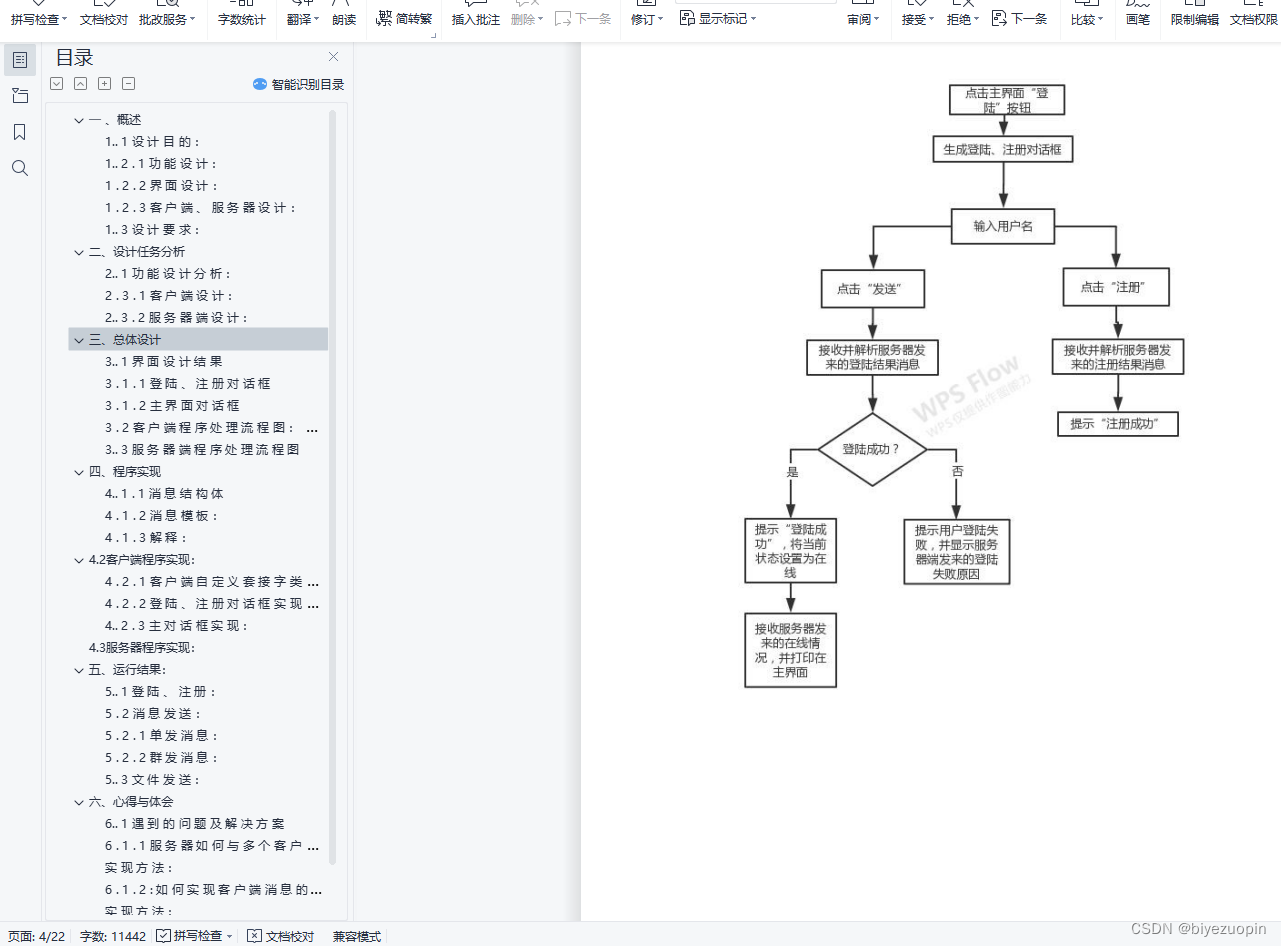Open the 审阅 dropdown
Image resolution: width=1281 pixels, height=946 pixels.
click(x=862, y=18)
